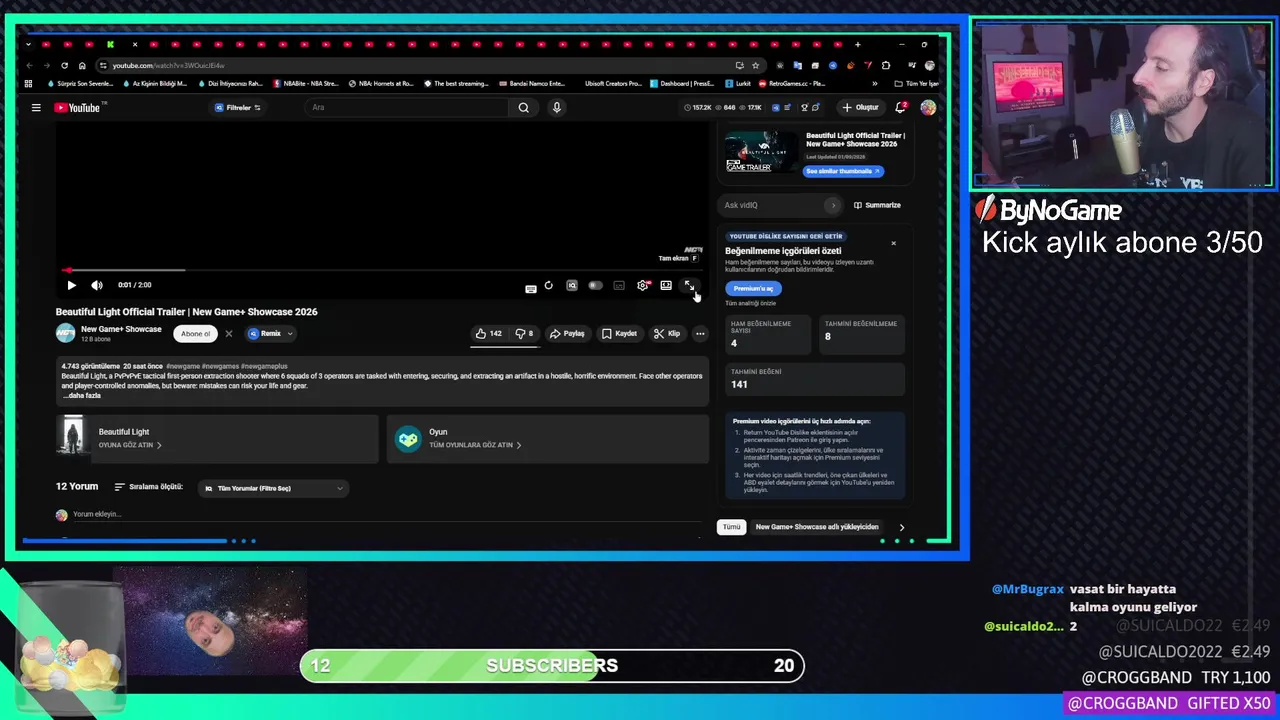Open the Chrome extensions puzzle icon
Image resolution: width=1280 pixels, height=720 pixels.
885,65
